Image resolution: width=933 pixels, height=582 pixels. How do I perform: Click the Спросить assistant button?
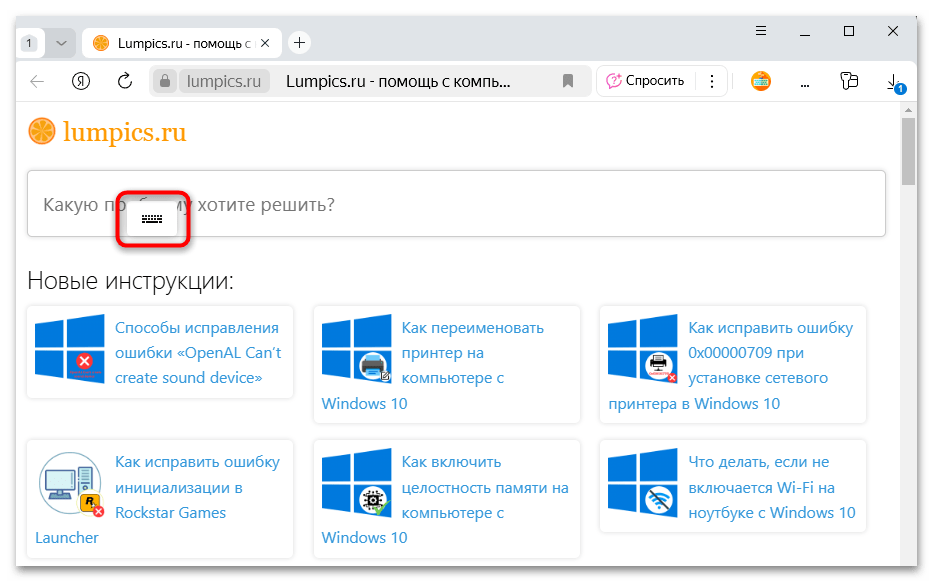click(x=646, y=81)
